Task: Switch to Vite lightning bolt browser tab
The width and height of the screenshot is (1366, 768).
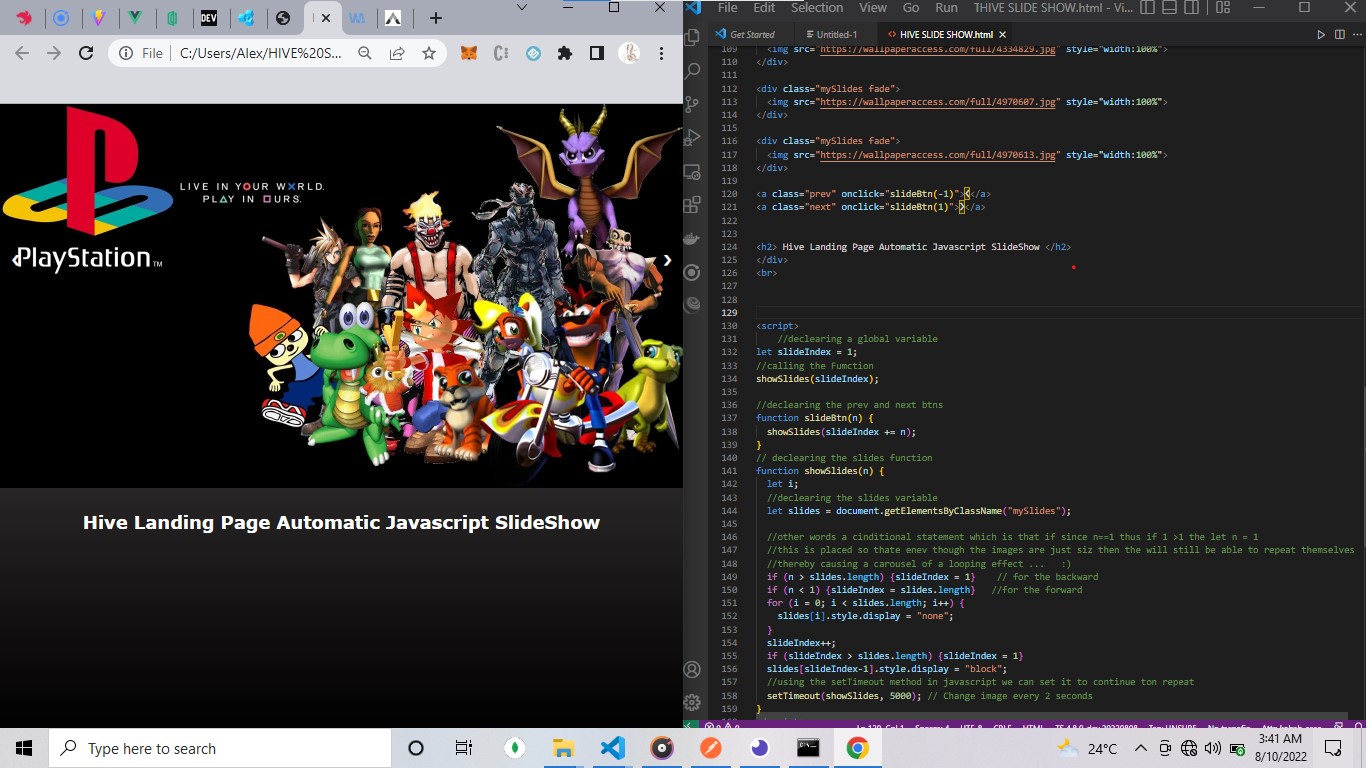Action: point(98,18)
